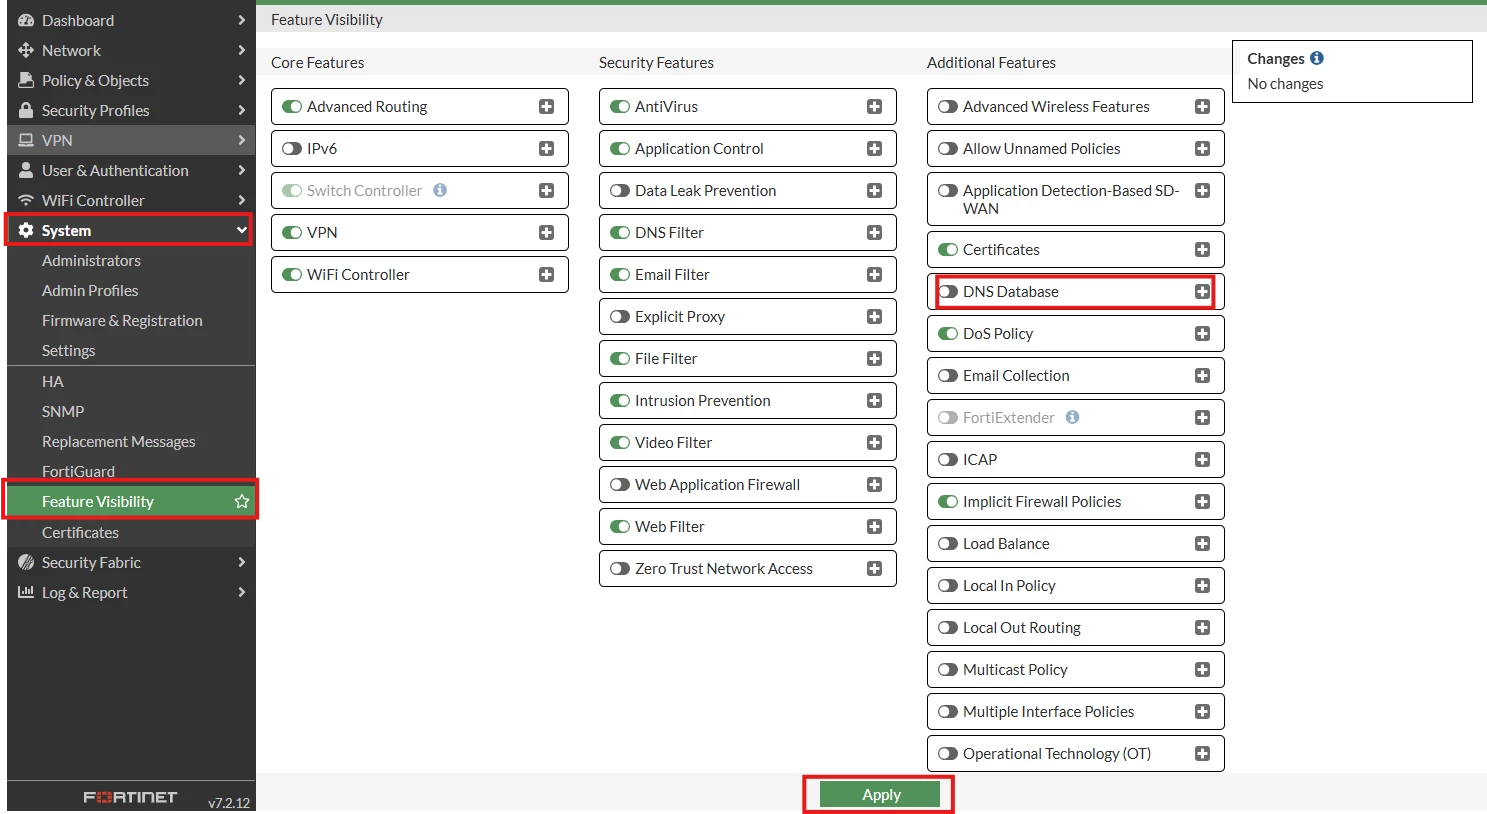Enable the IPv6 toggle
Screen dimensions: 1487x814
(x=292, y=148)
